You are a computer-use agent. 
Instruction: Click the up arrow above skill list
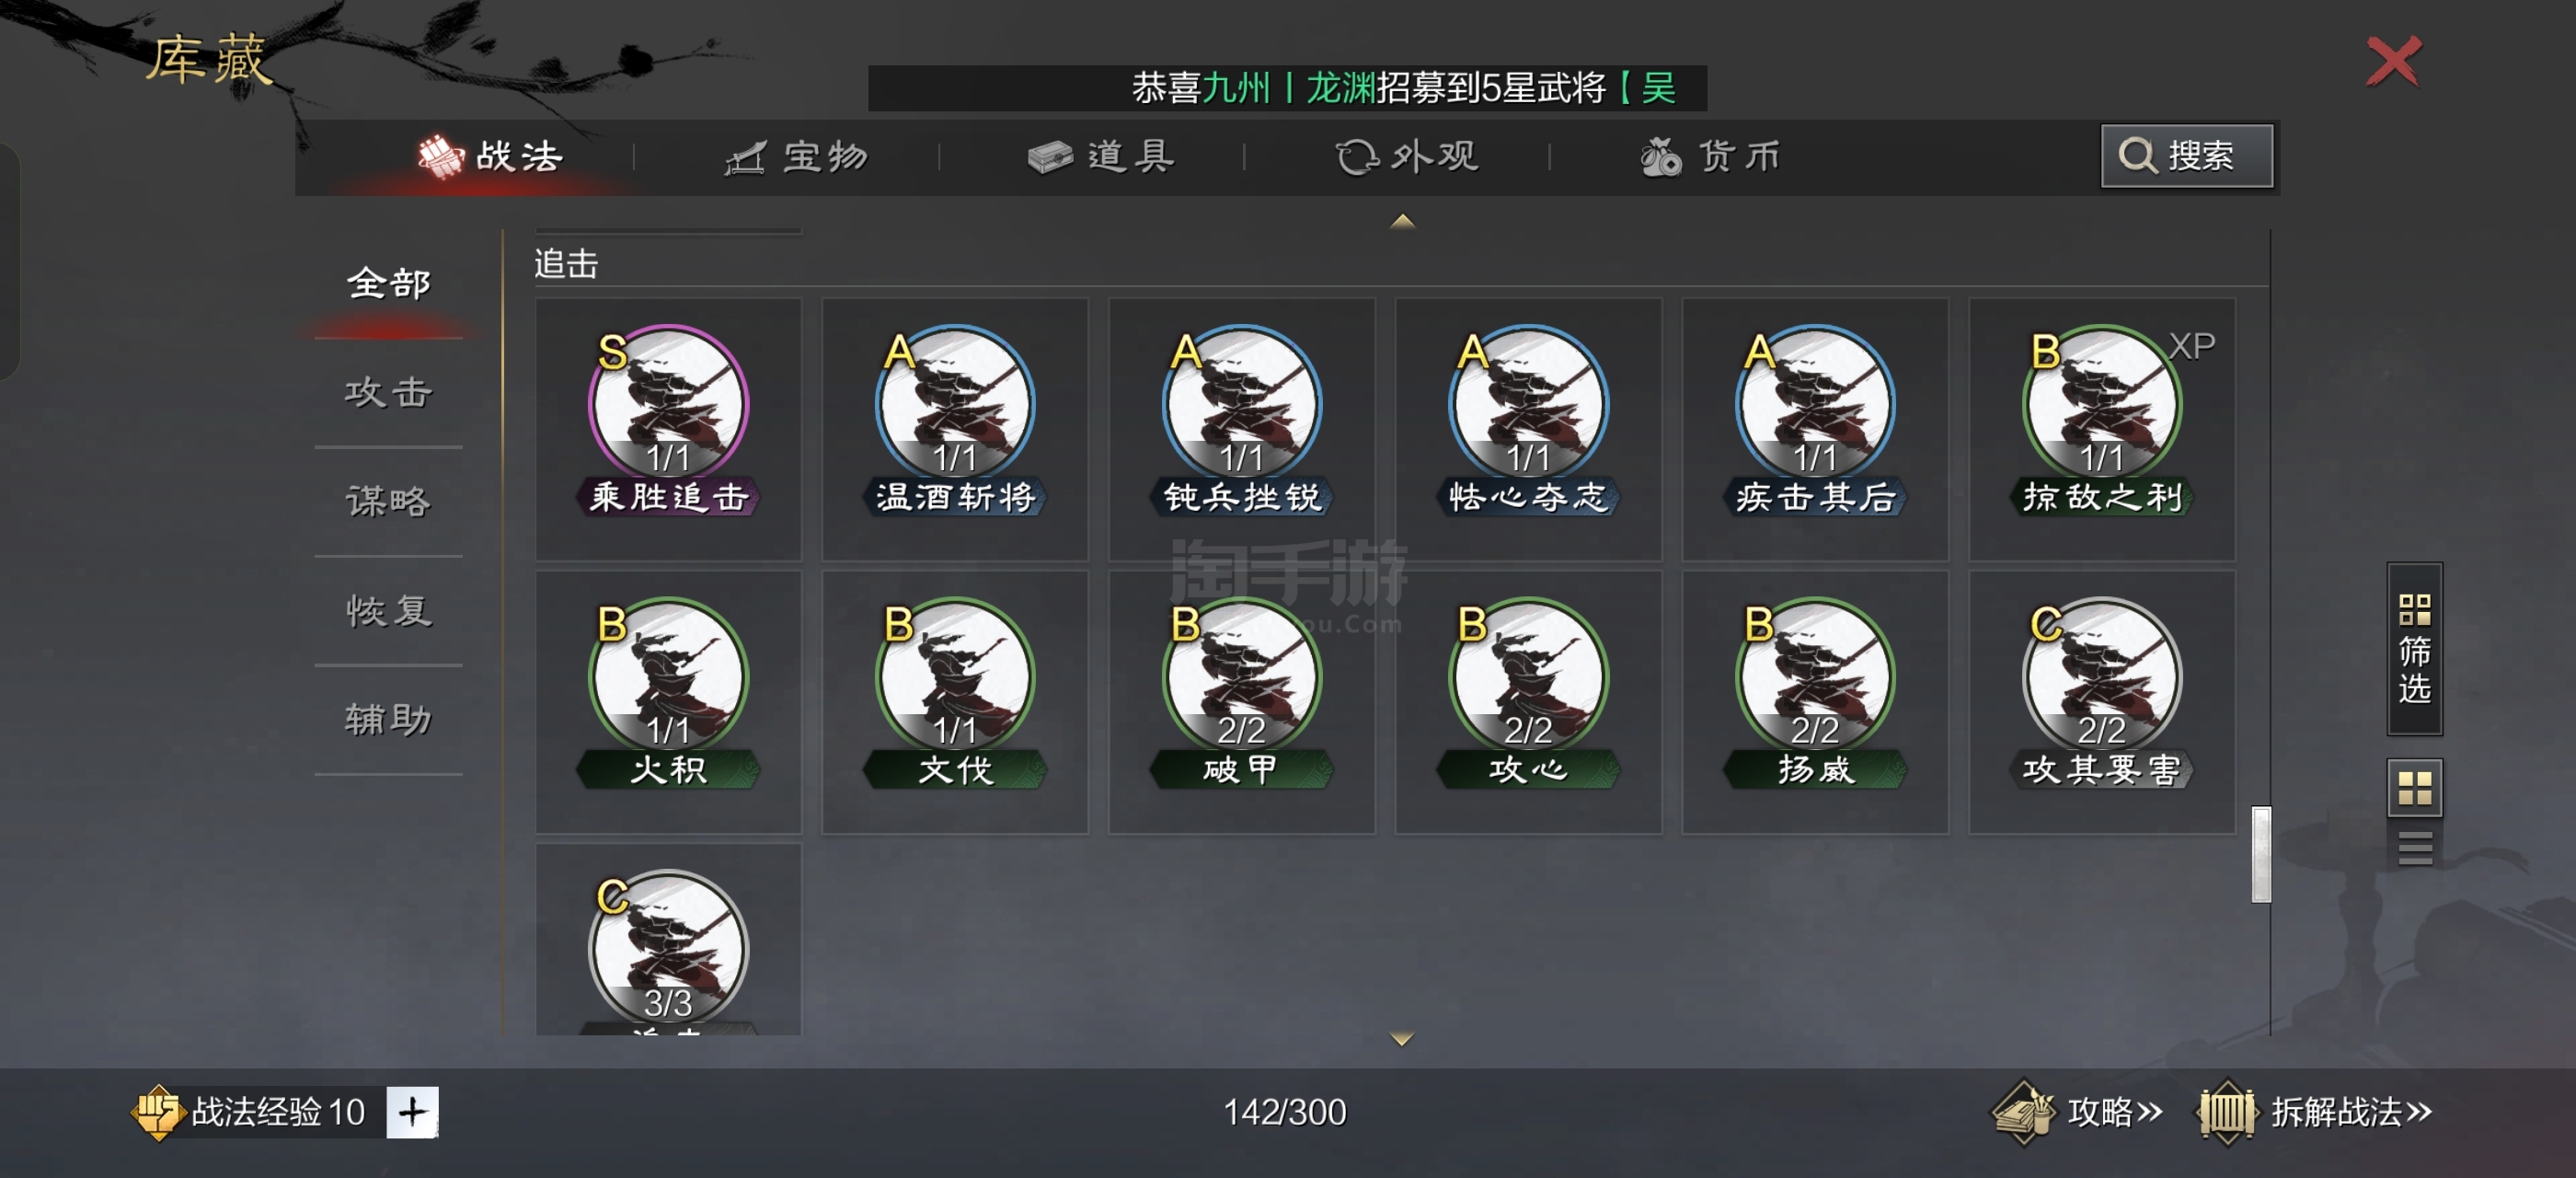point(1402,221)
